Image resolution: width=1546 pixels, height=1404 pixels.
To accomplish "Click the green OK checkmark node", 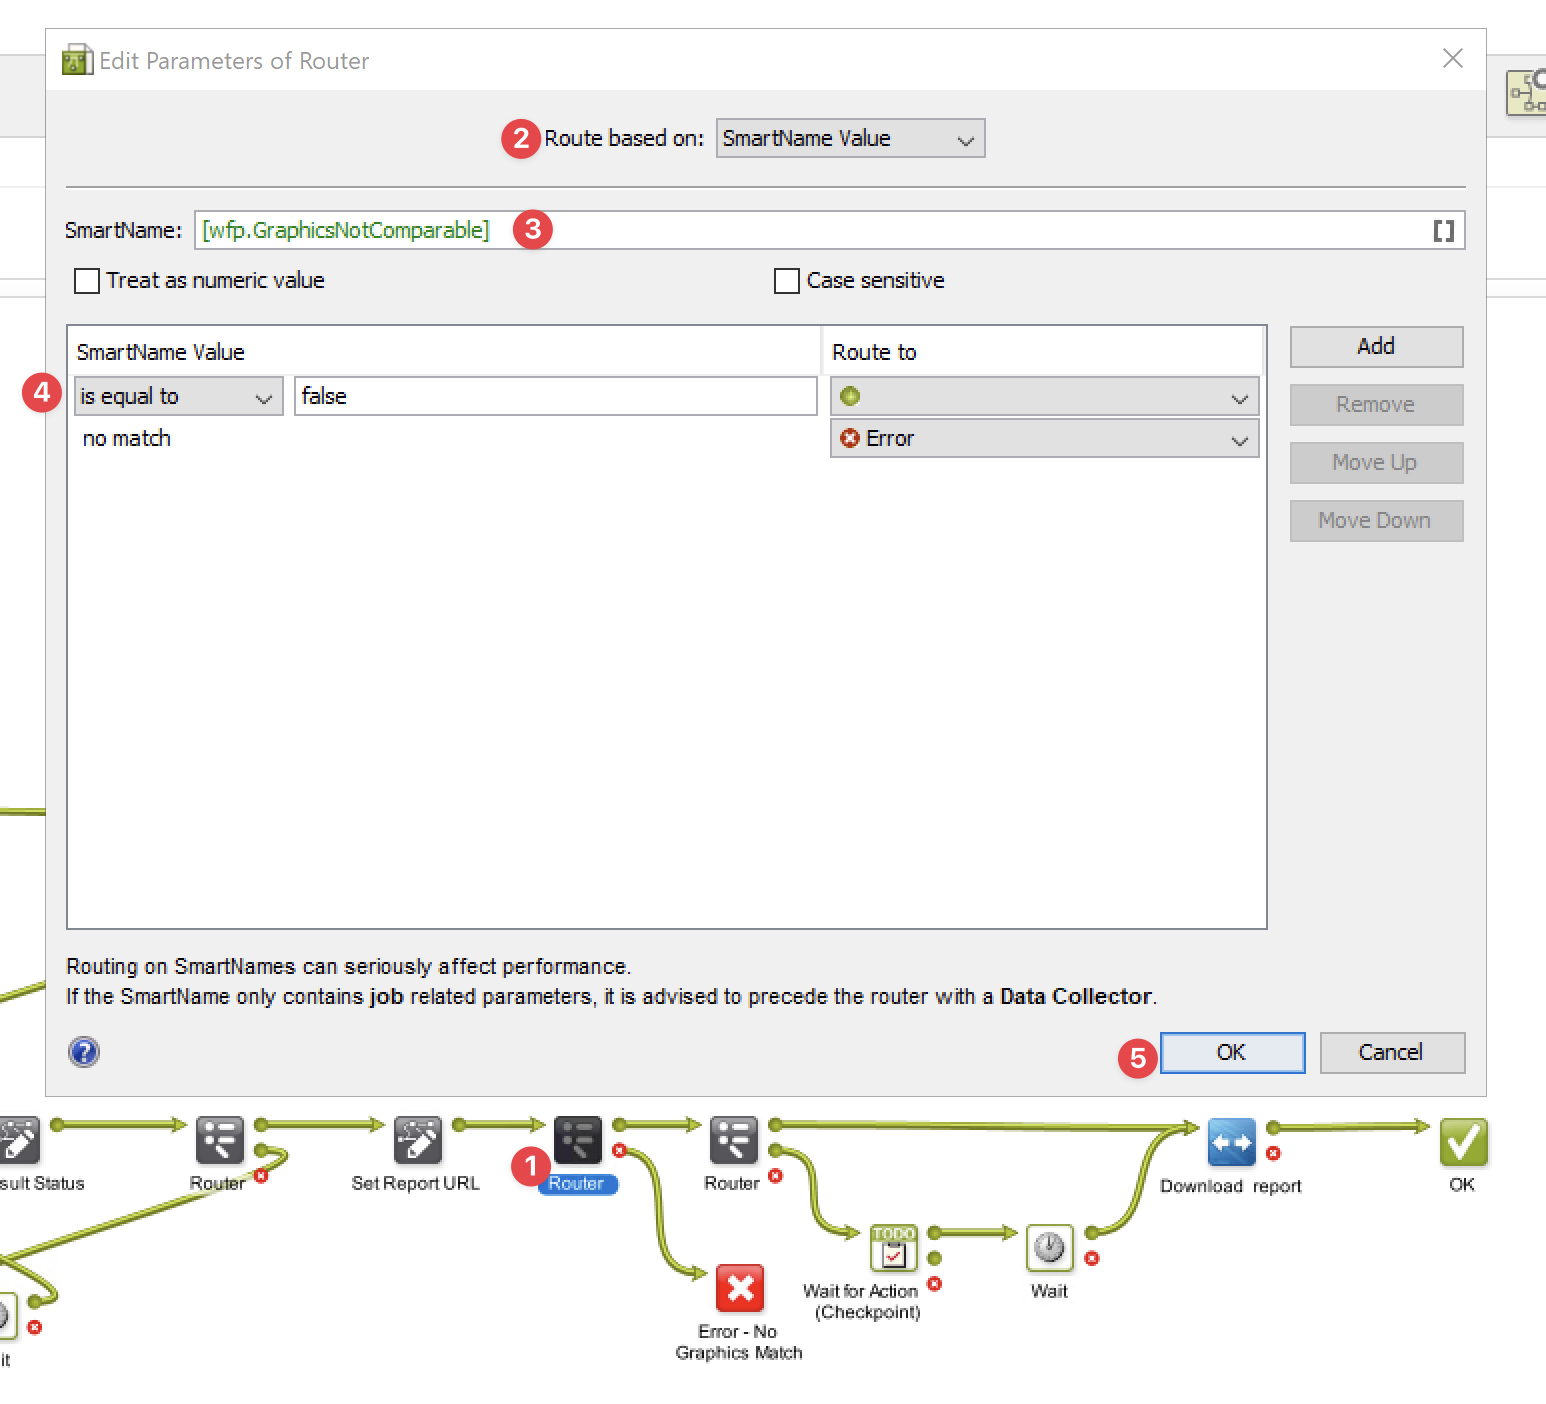I will (1463, 1142).
